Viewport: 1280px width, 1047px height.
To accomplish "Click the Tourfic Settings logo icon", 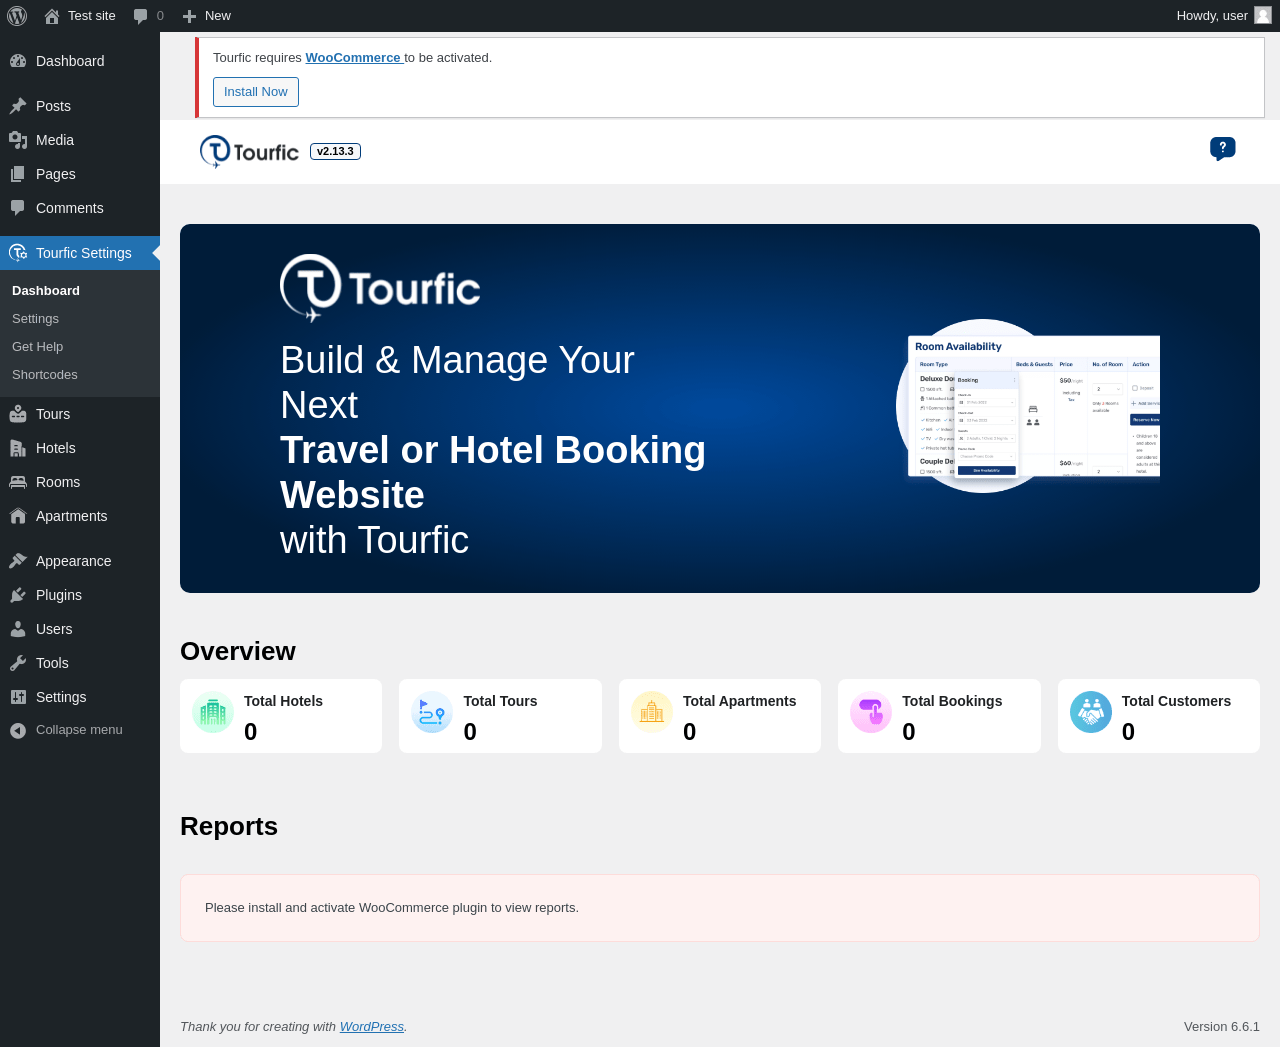I will coord(18,253).
